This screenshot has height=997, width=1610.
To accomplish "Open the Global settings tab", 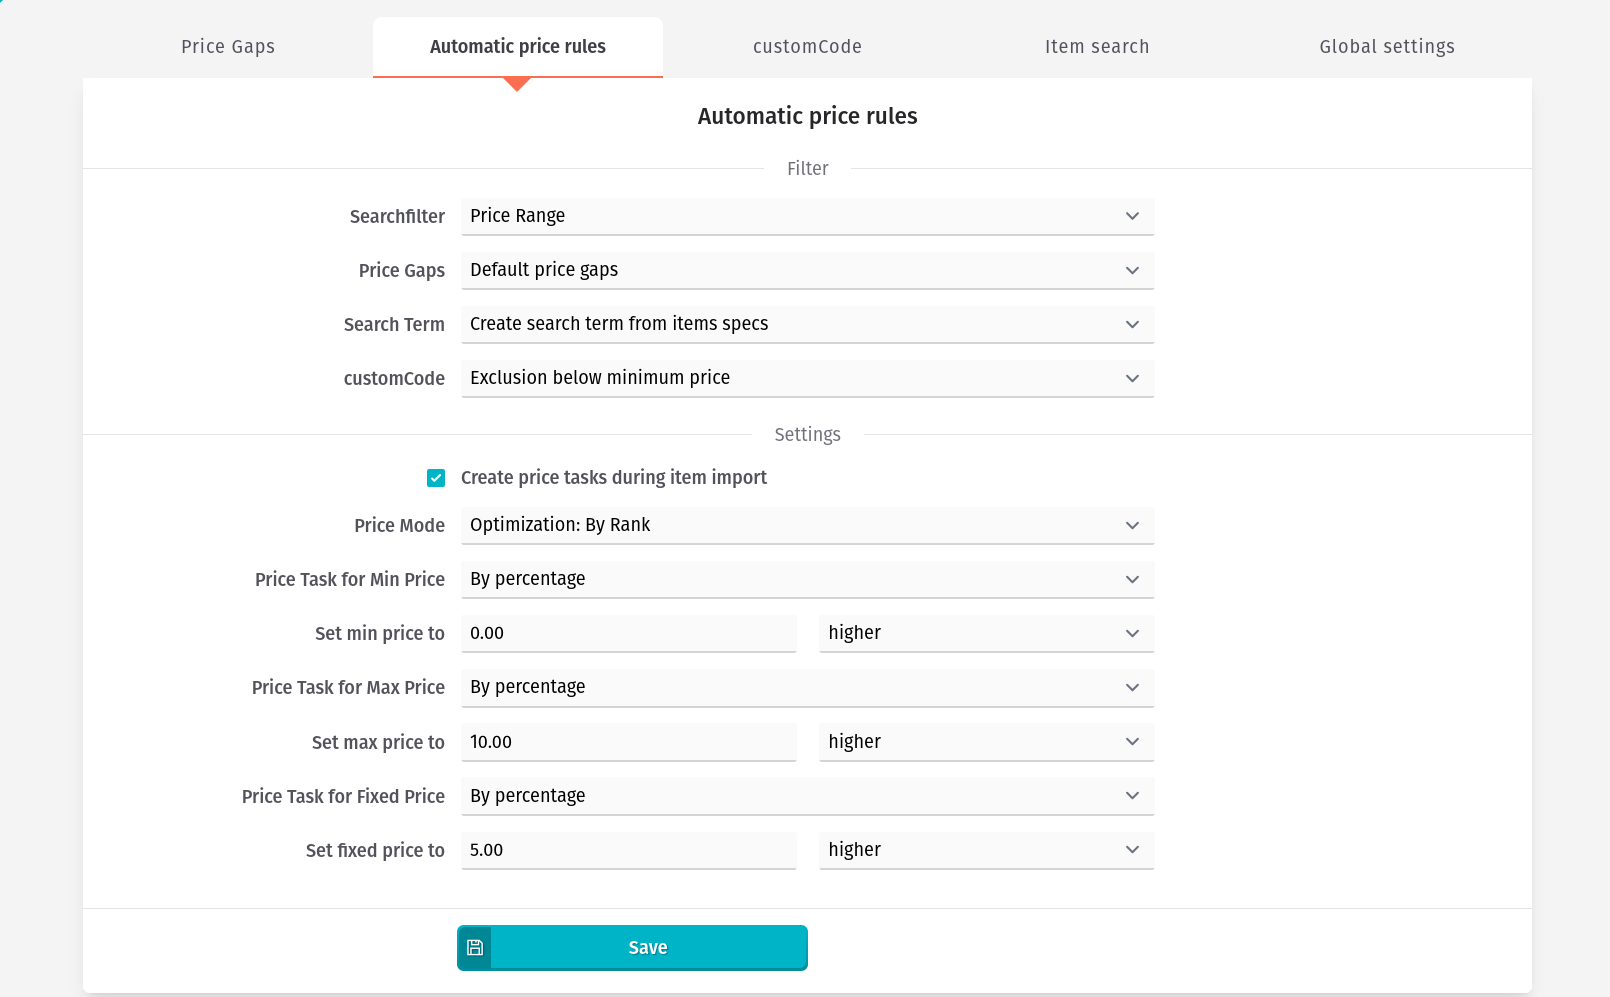I will [1387, 47].
